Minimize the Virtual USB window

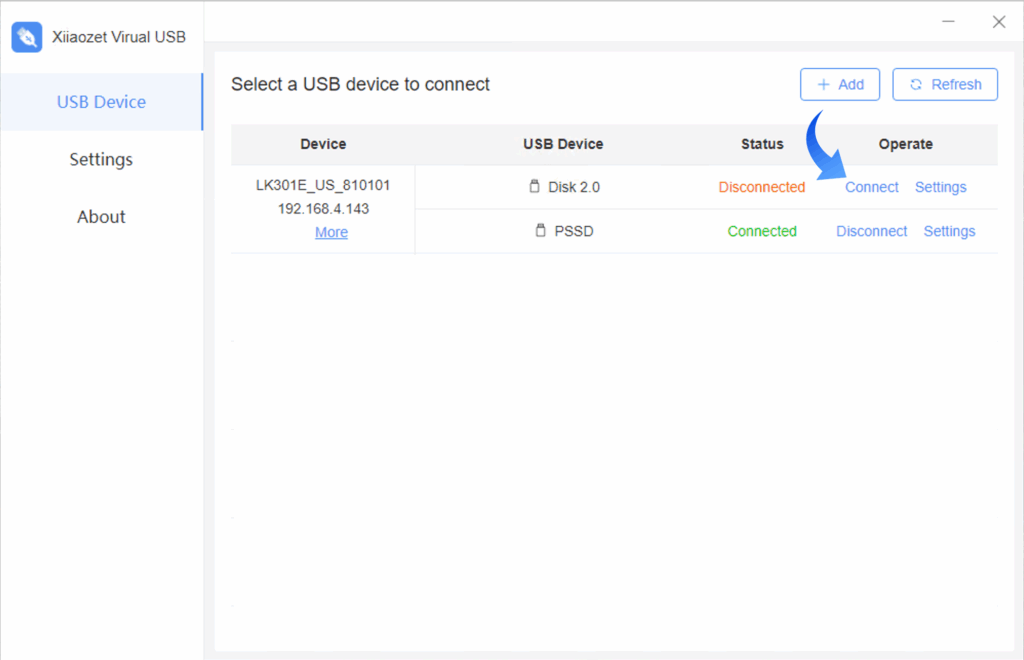[948, 22]
